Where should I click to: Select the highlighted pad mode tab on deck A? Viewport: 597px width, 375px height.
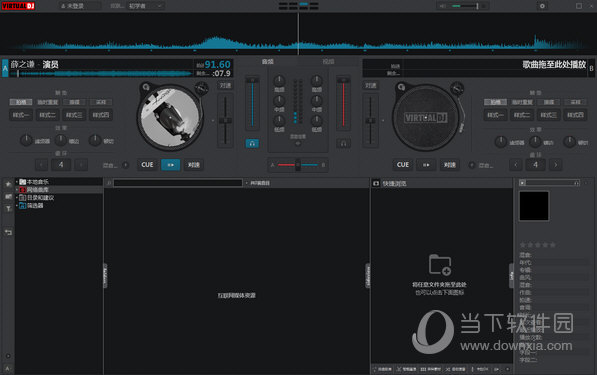(x=21, y=102)
